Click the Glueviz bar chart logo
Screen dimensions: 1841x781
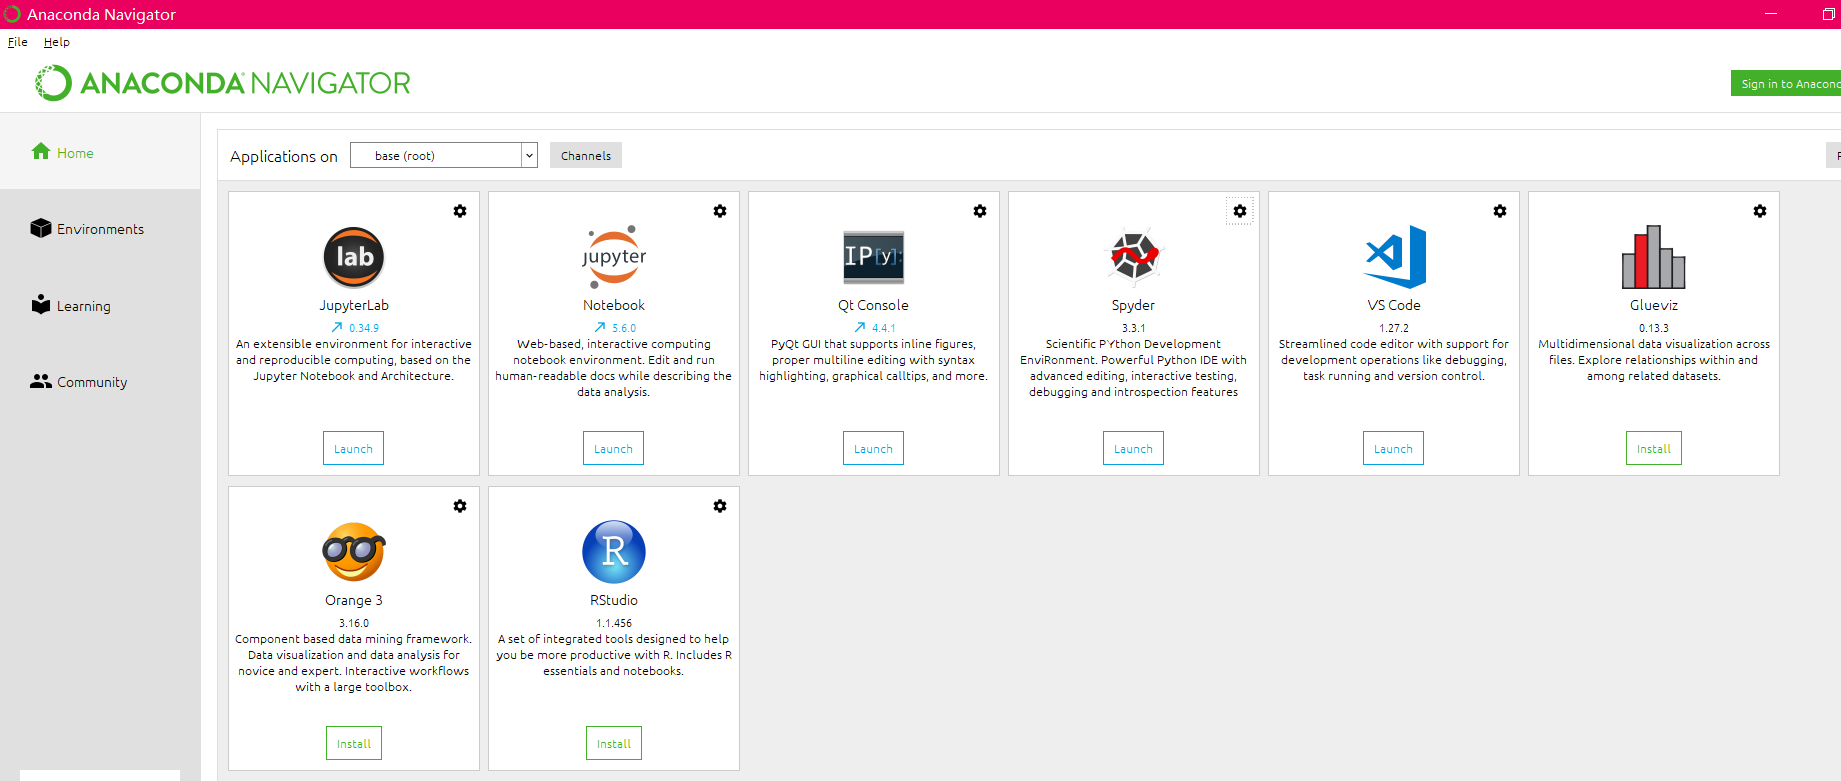[1654, 257]
